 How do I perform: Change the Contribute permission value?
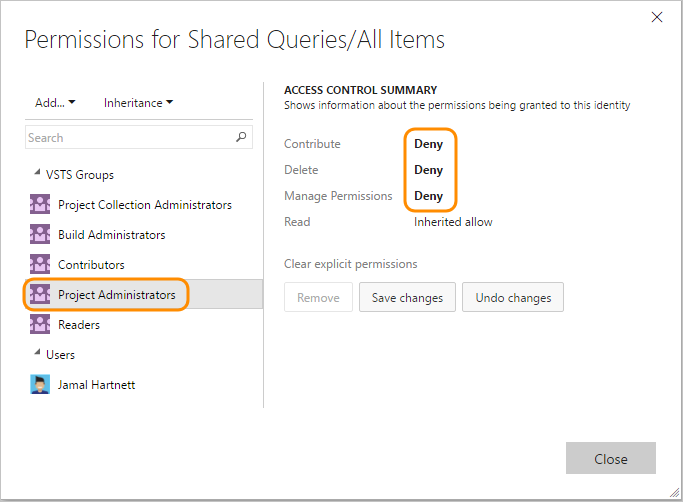click(x=429, y=144)
